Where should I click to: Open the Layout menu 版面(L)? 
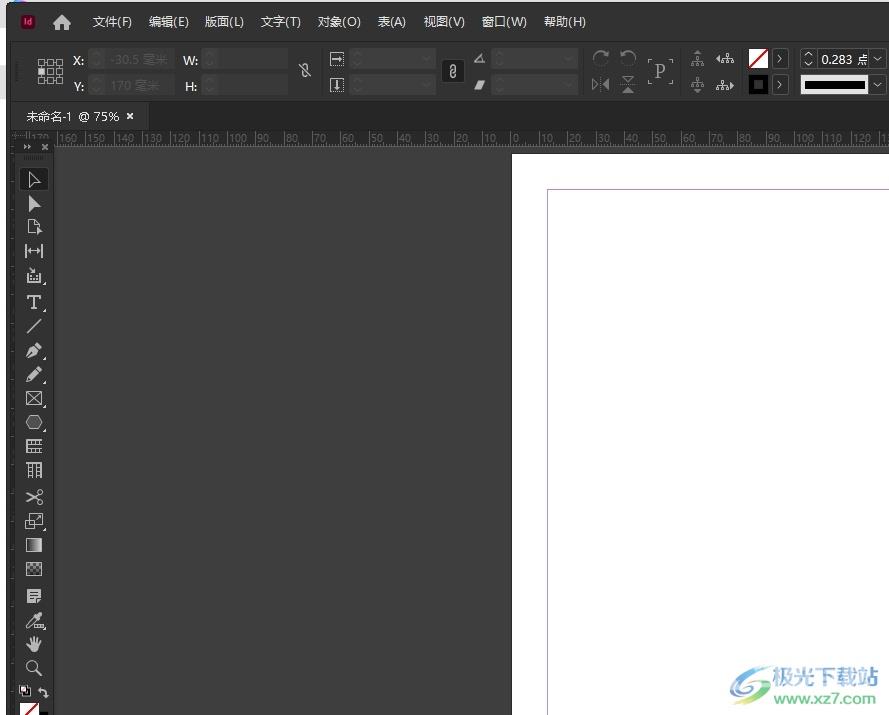click(x=224, y=22)
